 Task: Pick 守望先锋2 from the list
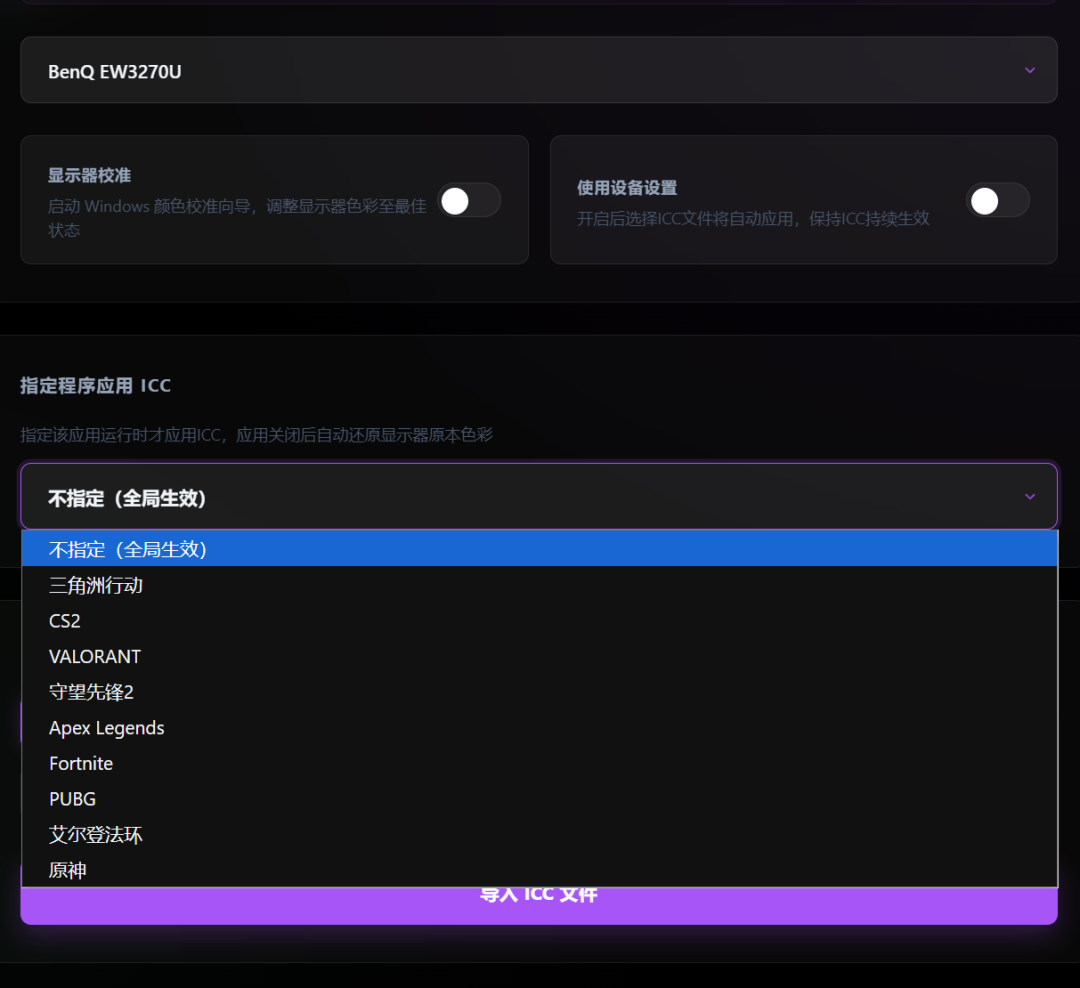point(539,692)
